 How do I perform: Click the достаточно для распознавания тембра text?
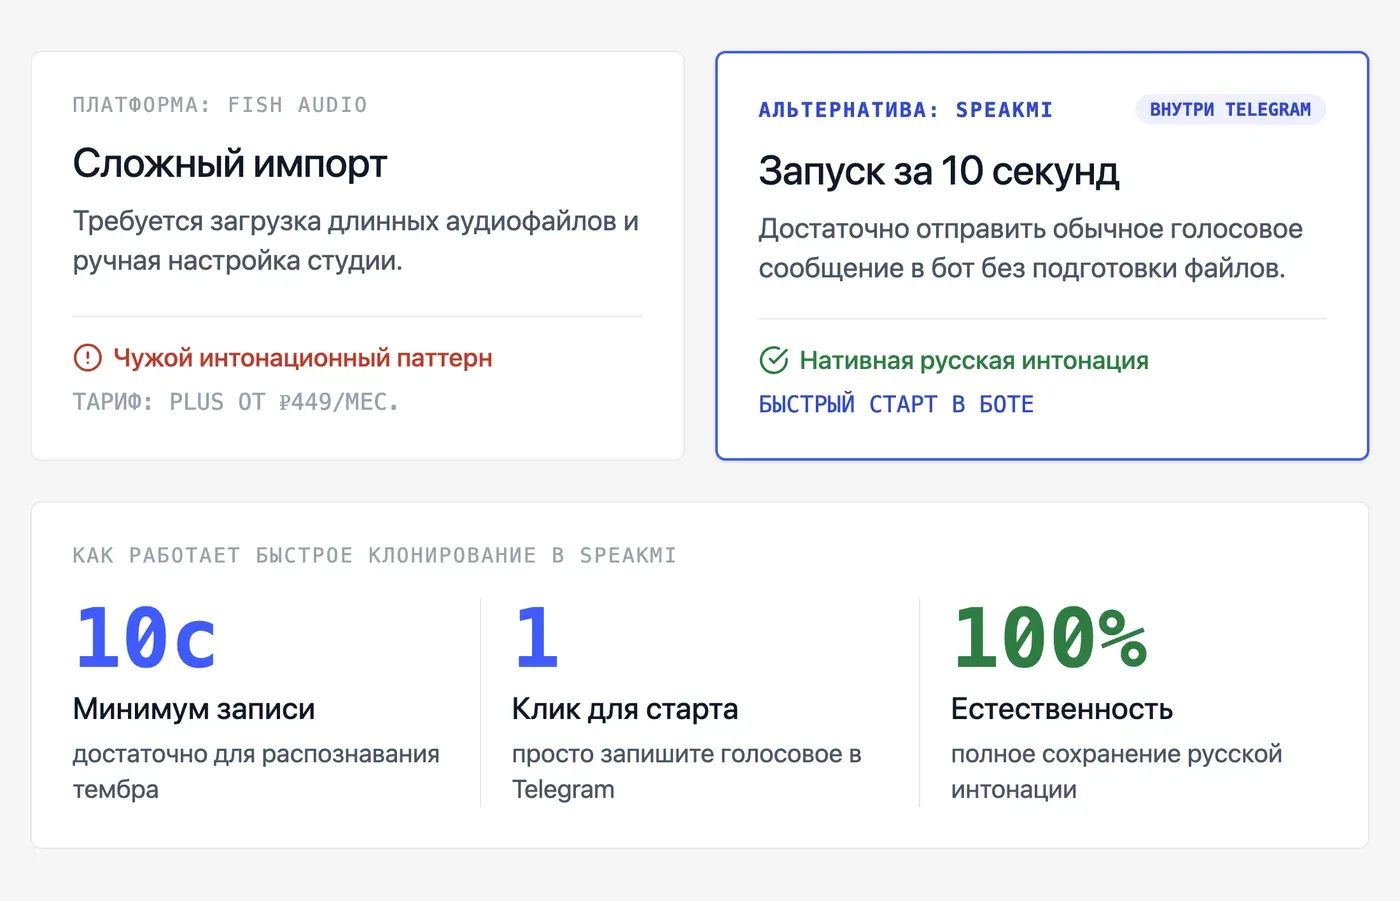pyautogui.click(x=256, y=771)
